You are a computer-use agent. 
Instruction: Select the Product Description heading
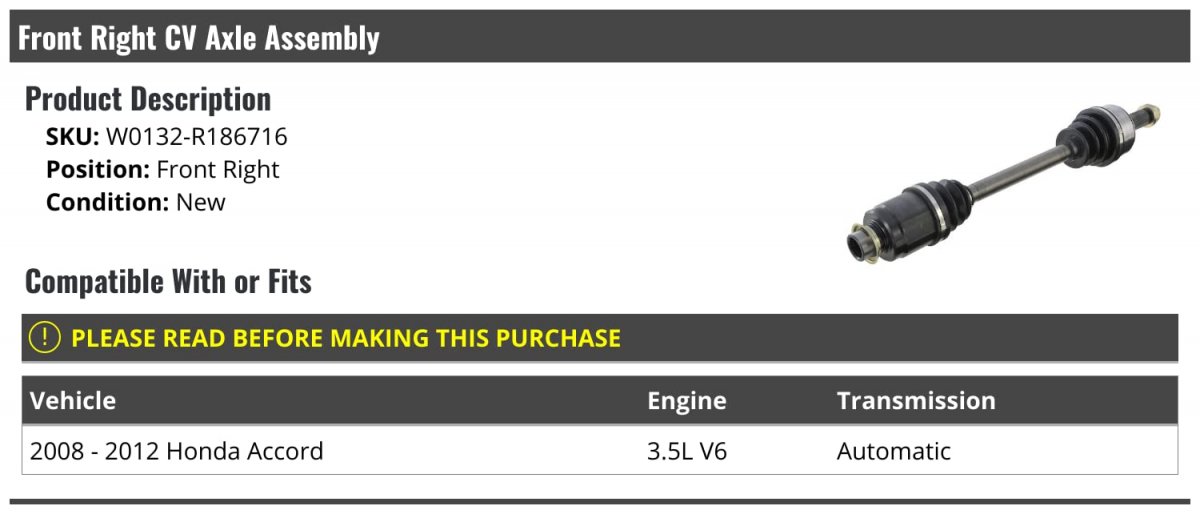(148, 99)
